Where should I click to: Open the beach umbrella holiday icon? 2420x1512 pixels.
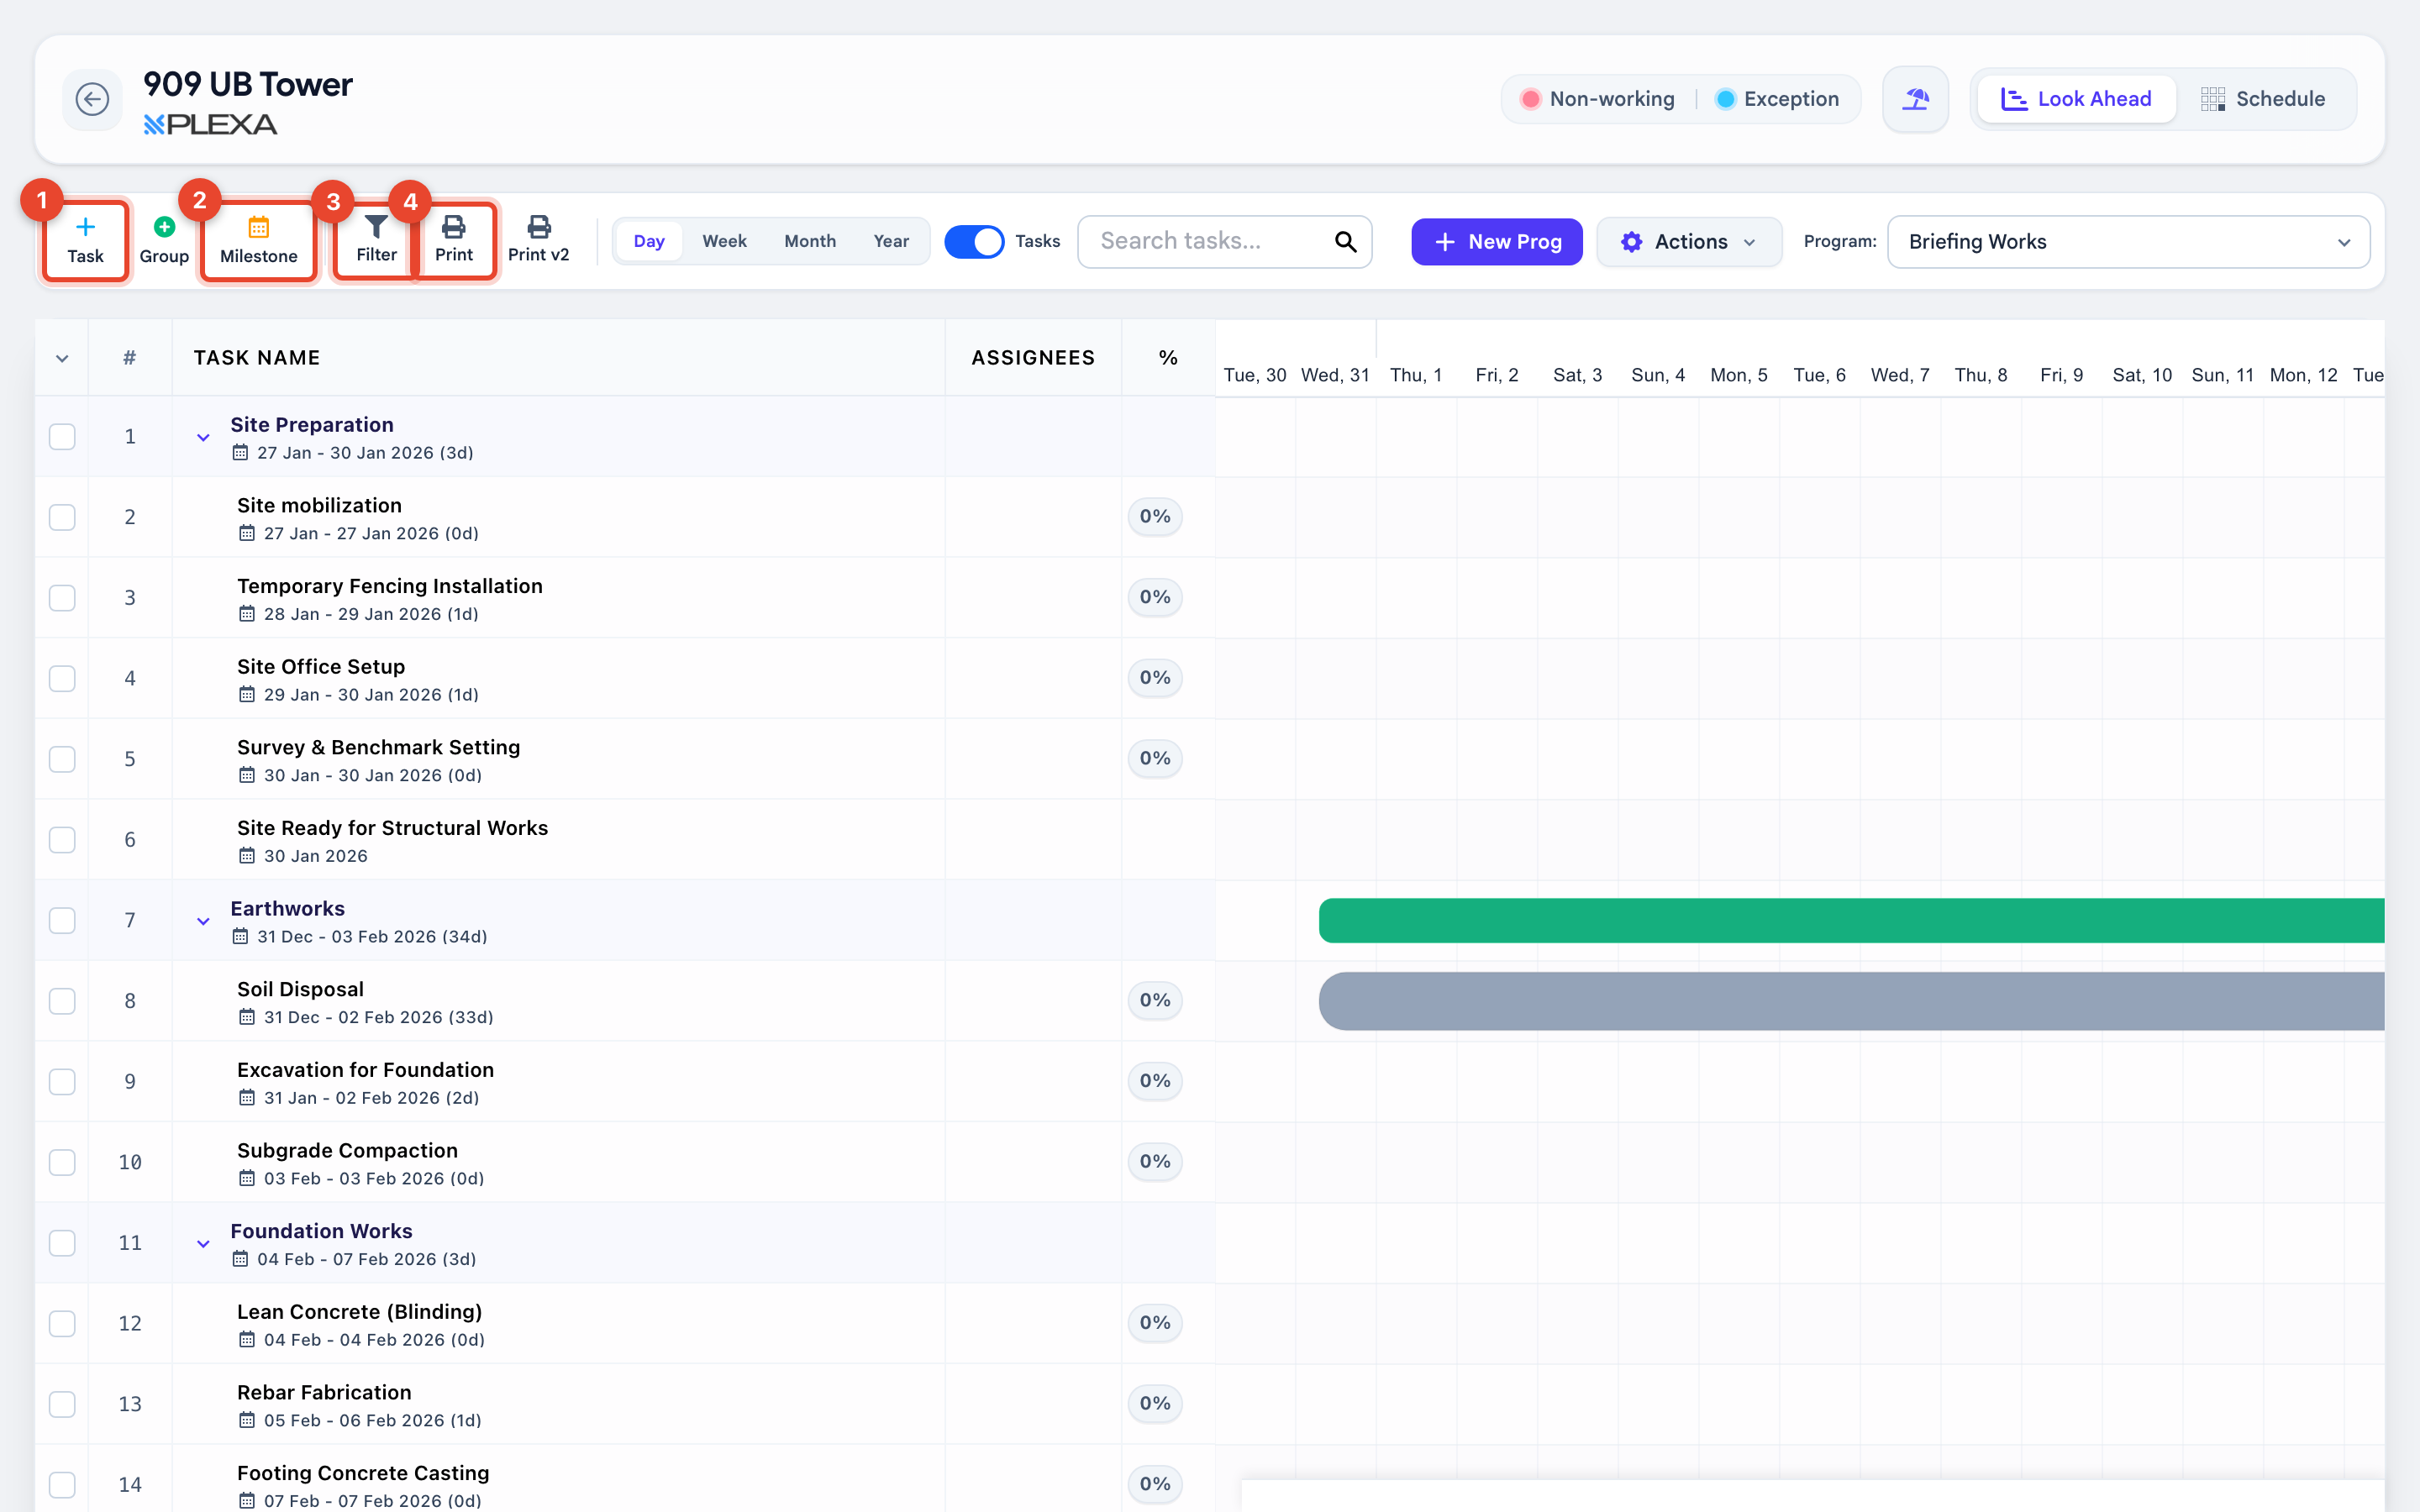(x=1915, y=99)
